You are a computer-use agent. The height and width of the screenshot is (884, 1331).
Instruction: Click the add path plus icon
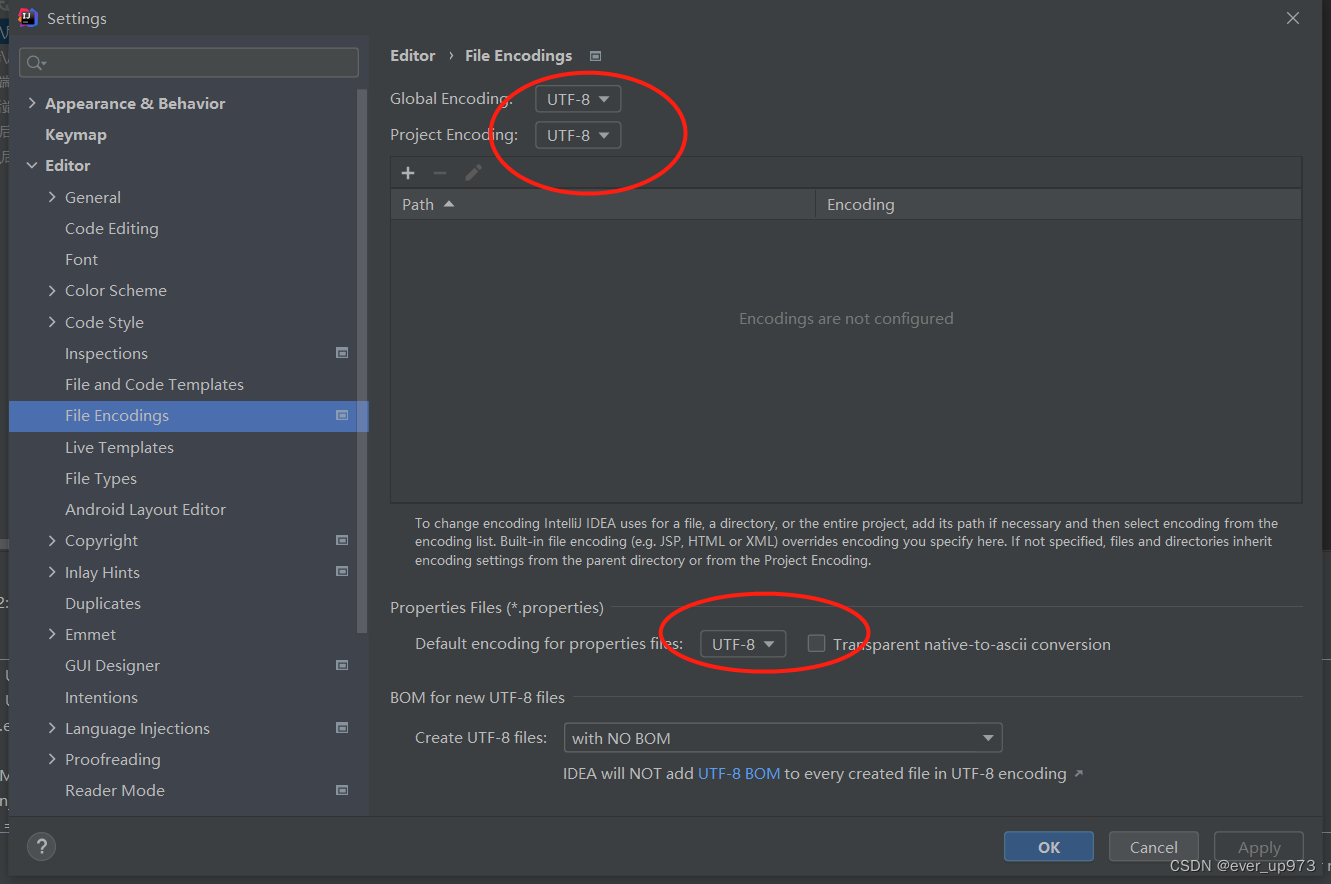[x=408, y=173]
